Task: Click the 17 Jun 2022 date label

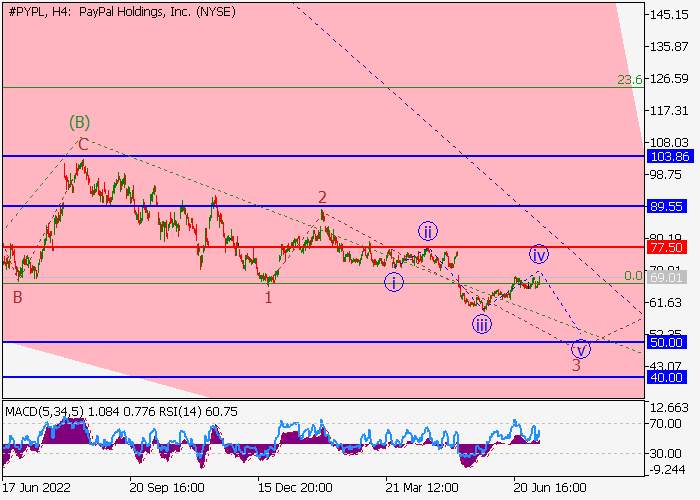Action: click(x=37, y=487)
